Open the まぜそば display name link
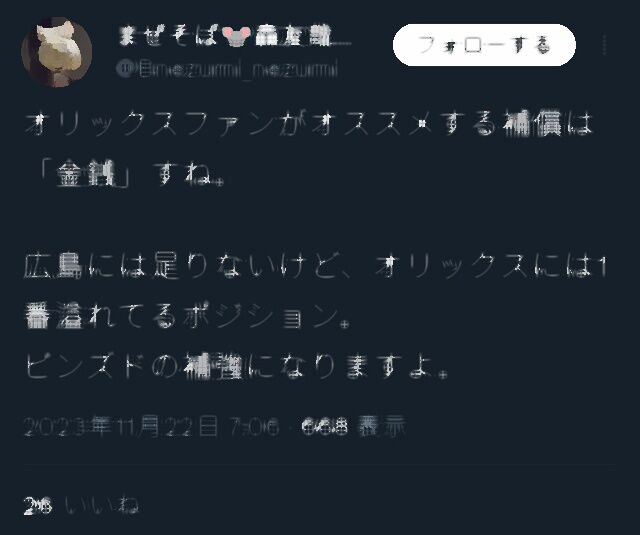Viewport: 640px width, 535px height. coord(235,37)
